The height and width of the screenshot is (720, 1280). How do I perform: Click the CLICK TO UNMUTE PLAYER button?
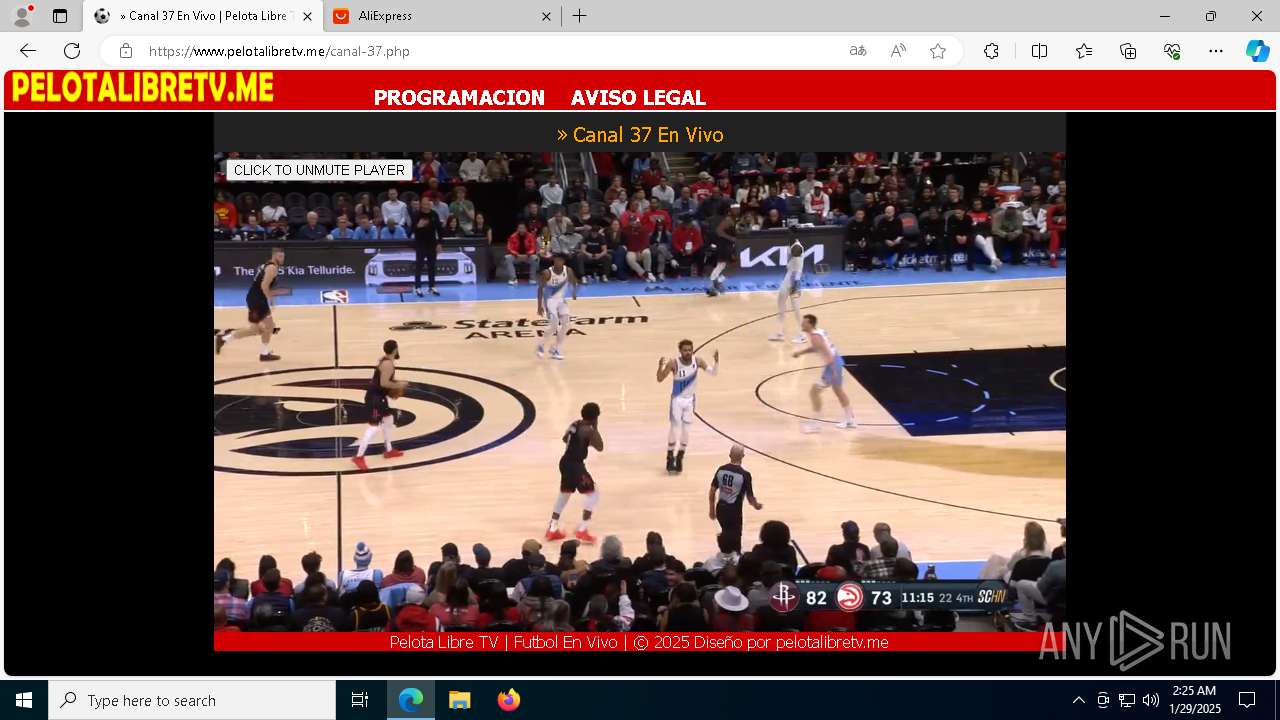[x=319, y=170]
